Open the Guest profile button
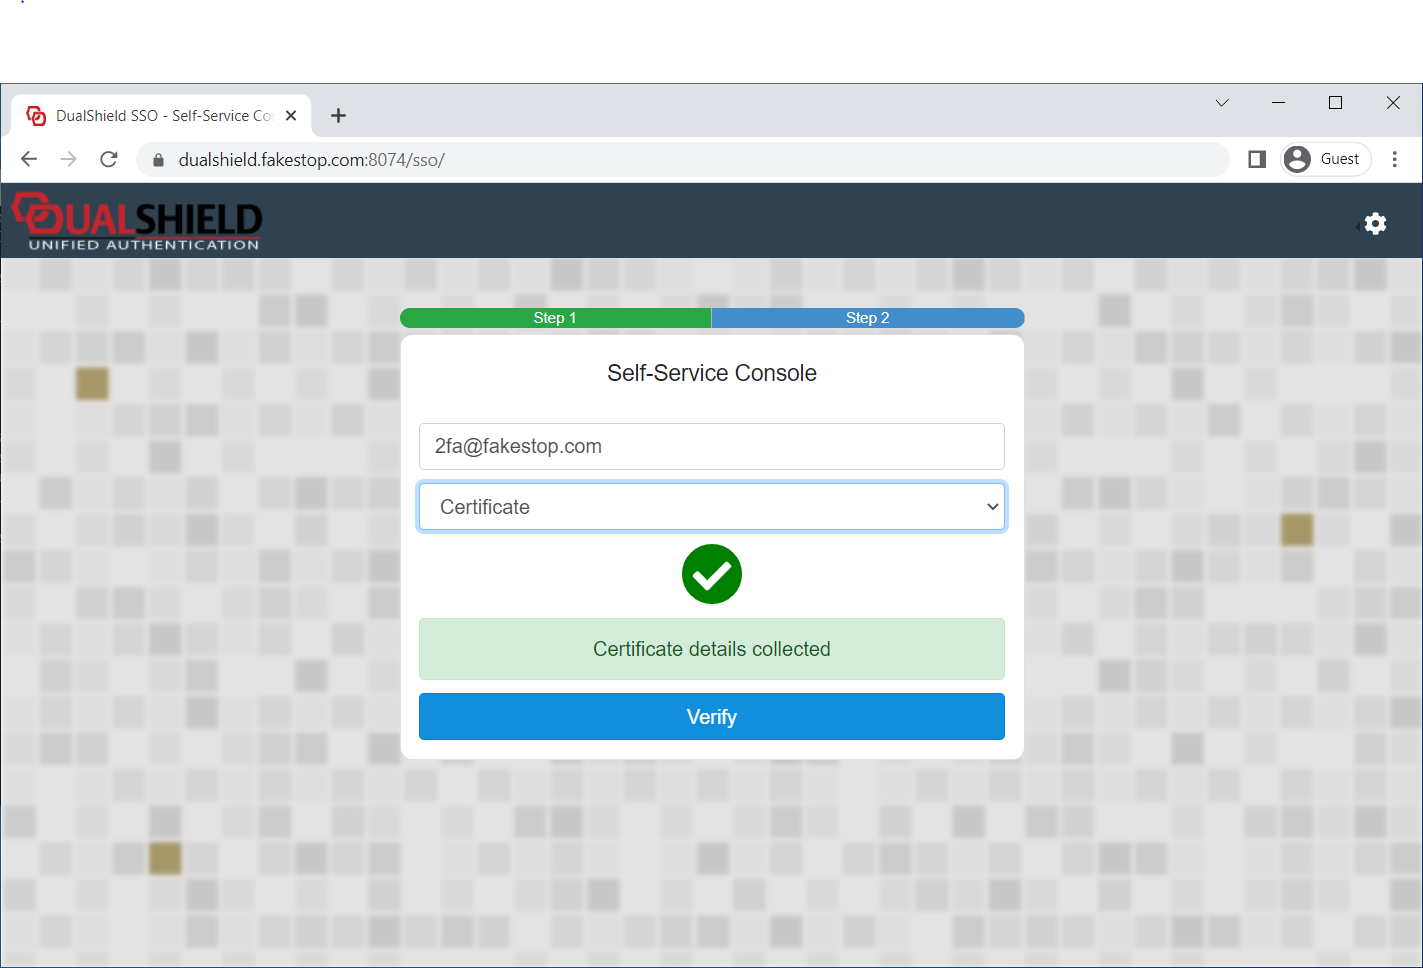The width and height of the screenshot is (1423, 968). [x=1325, y=159]
